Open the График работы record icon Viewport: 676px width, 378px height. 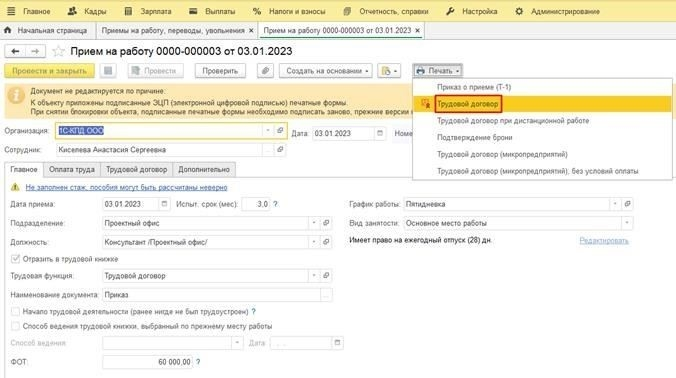tap(627, 204)
